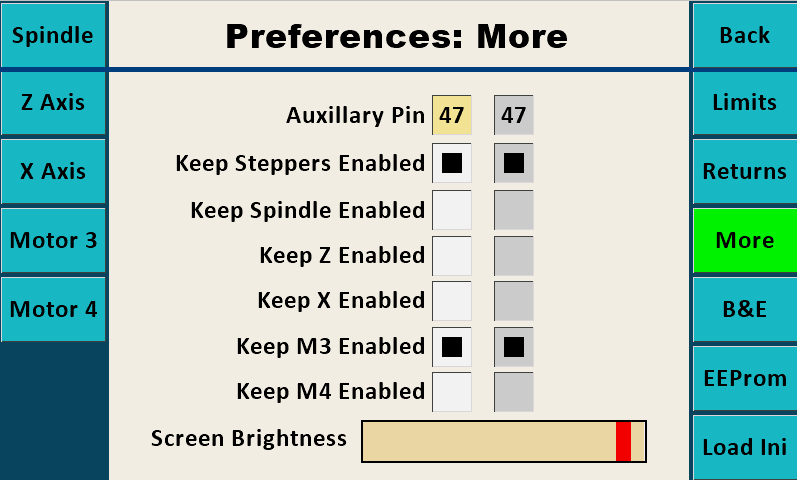Viewport: 797px width, 480px height.
Task: Open the Spindle settings page
Action: (53, 35)
